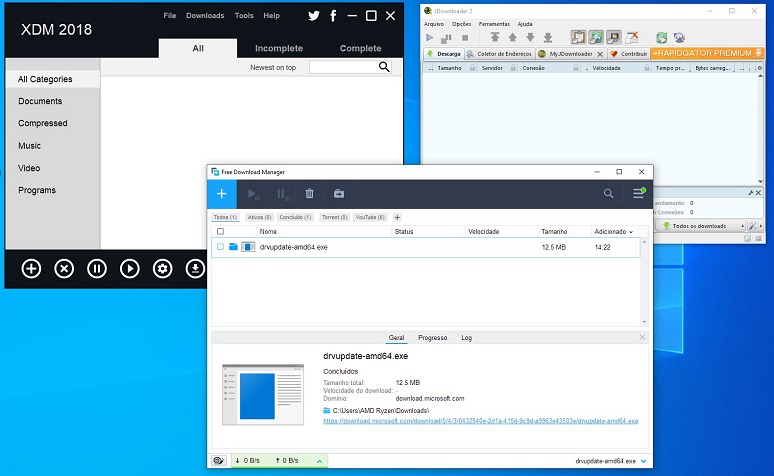Switch to the Progresso tab in FDM details
Image resolution: width=774 pixels, height=476 pixels.
[432, 338]
